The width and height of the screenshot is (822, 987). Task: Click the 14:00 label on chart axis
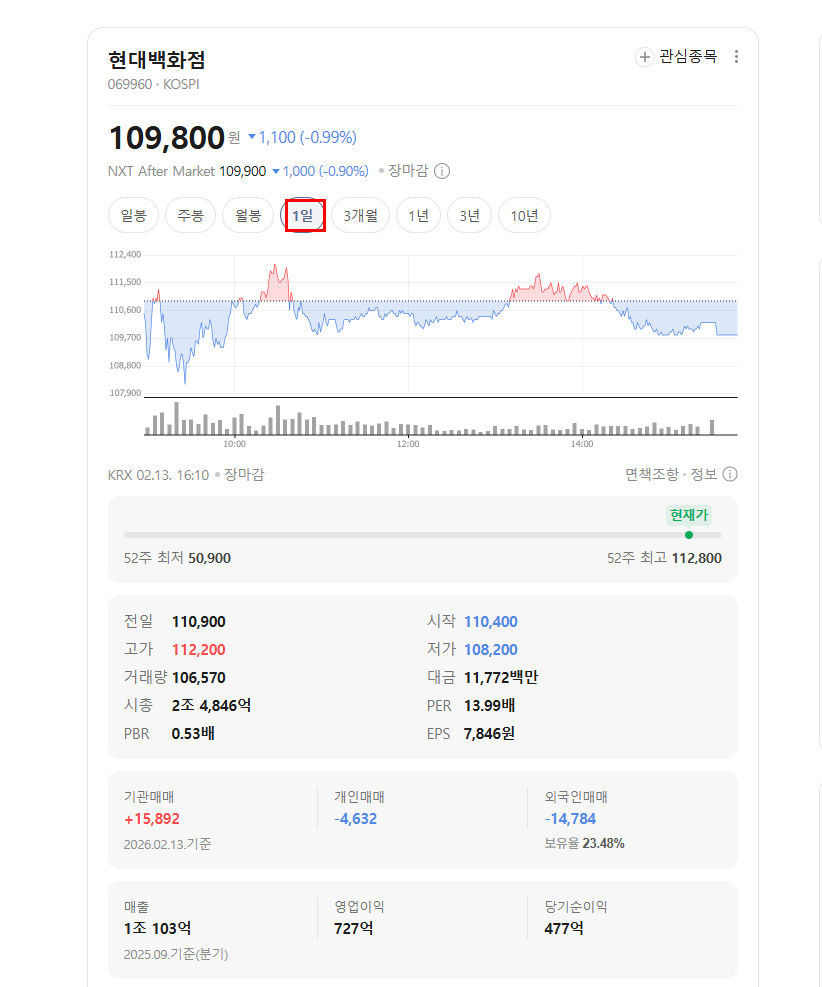point(582,444)
